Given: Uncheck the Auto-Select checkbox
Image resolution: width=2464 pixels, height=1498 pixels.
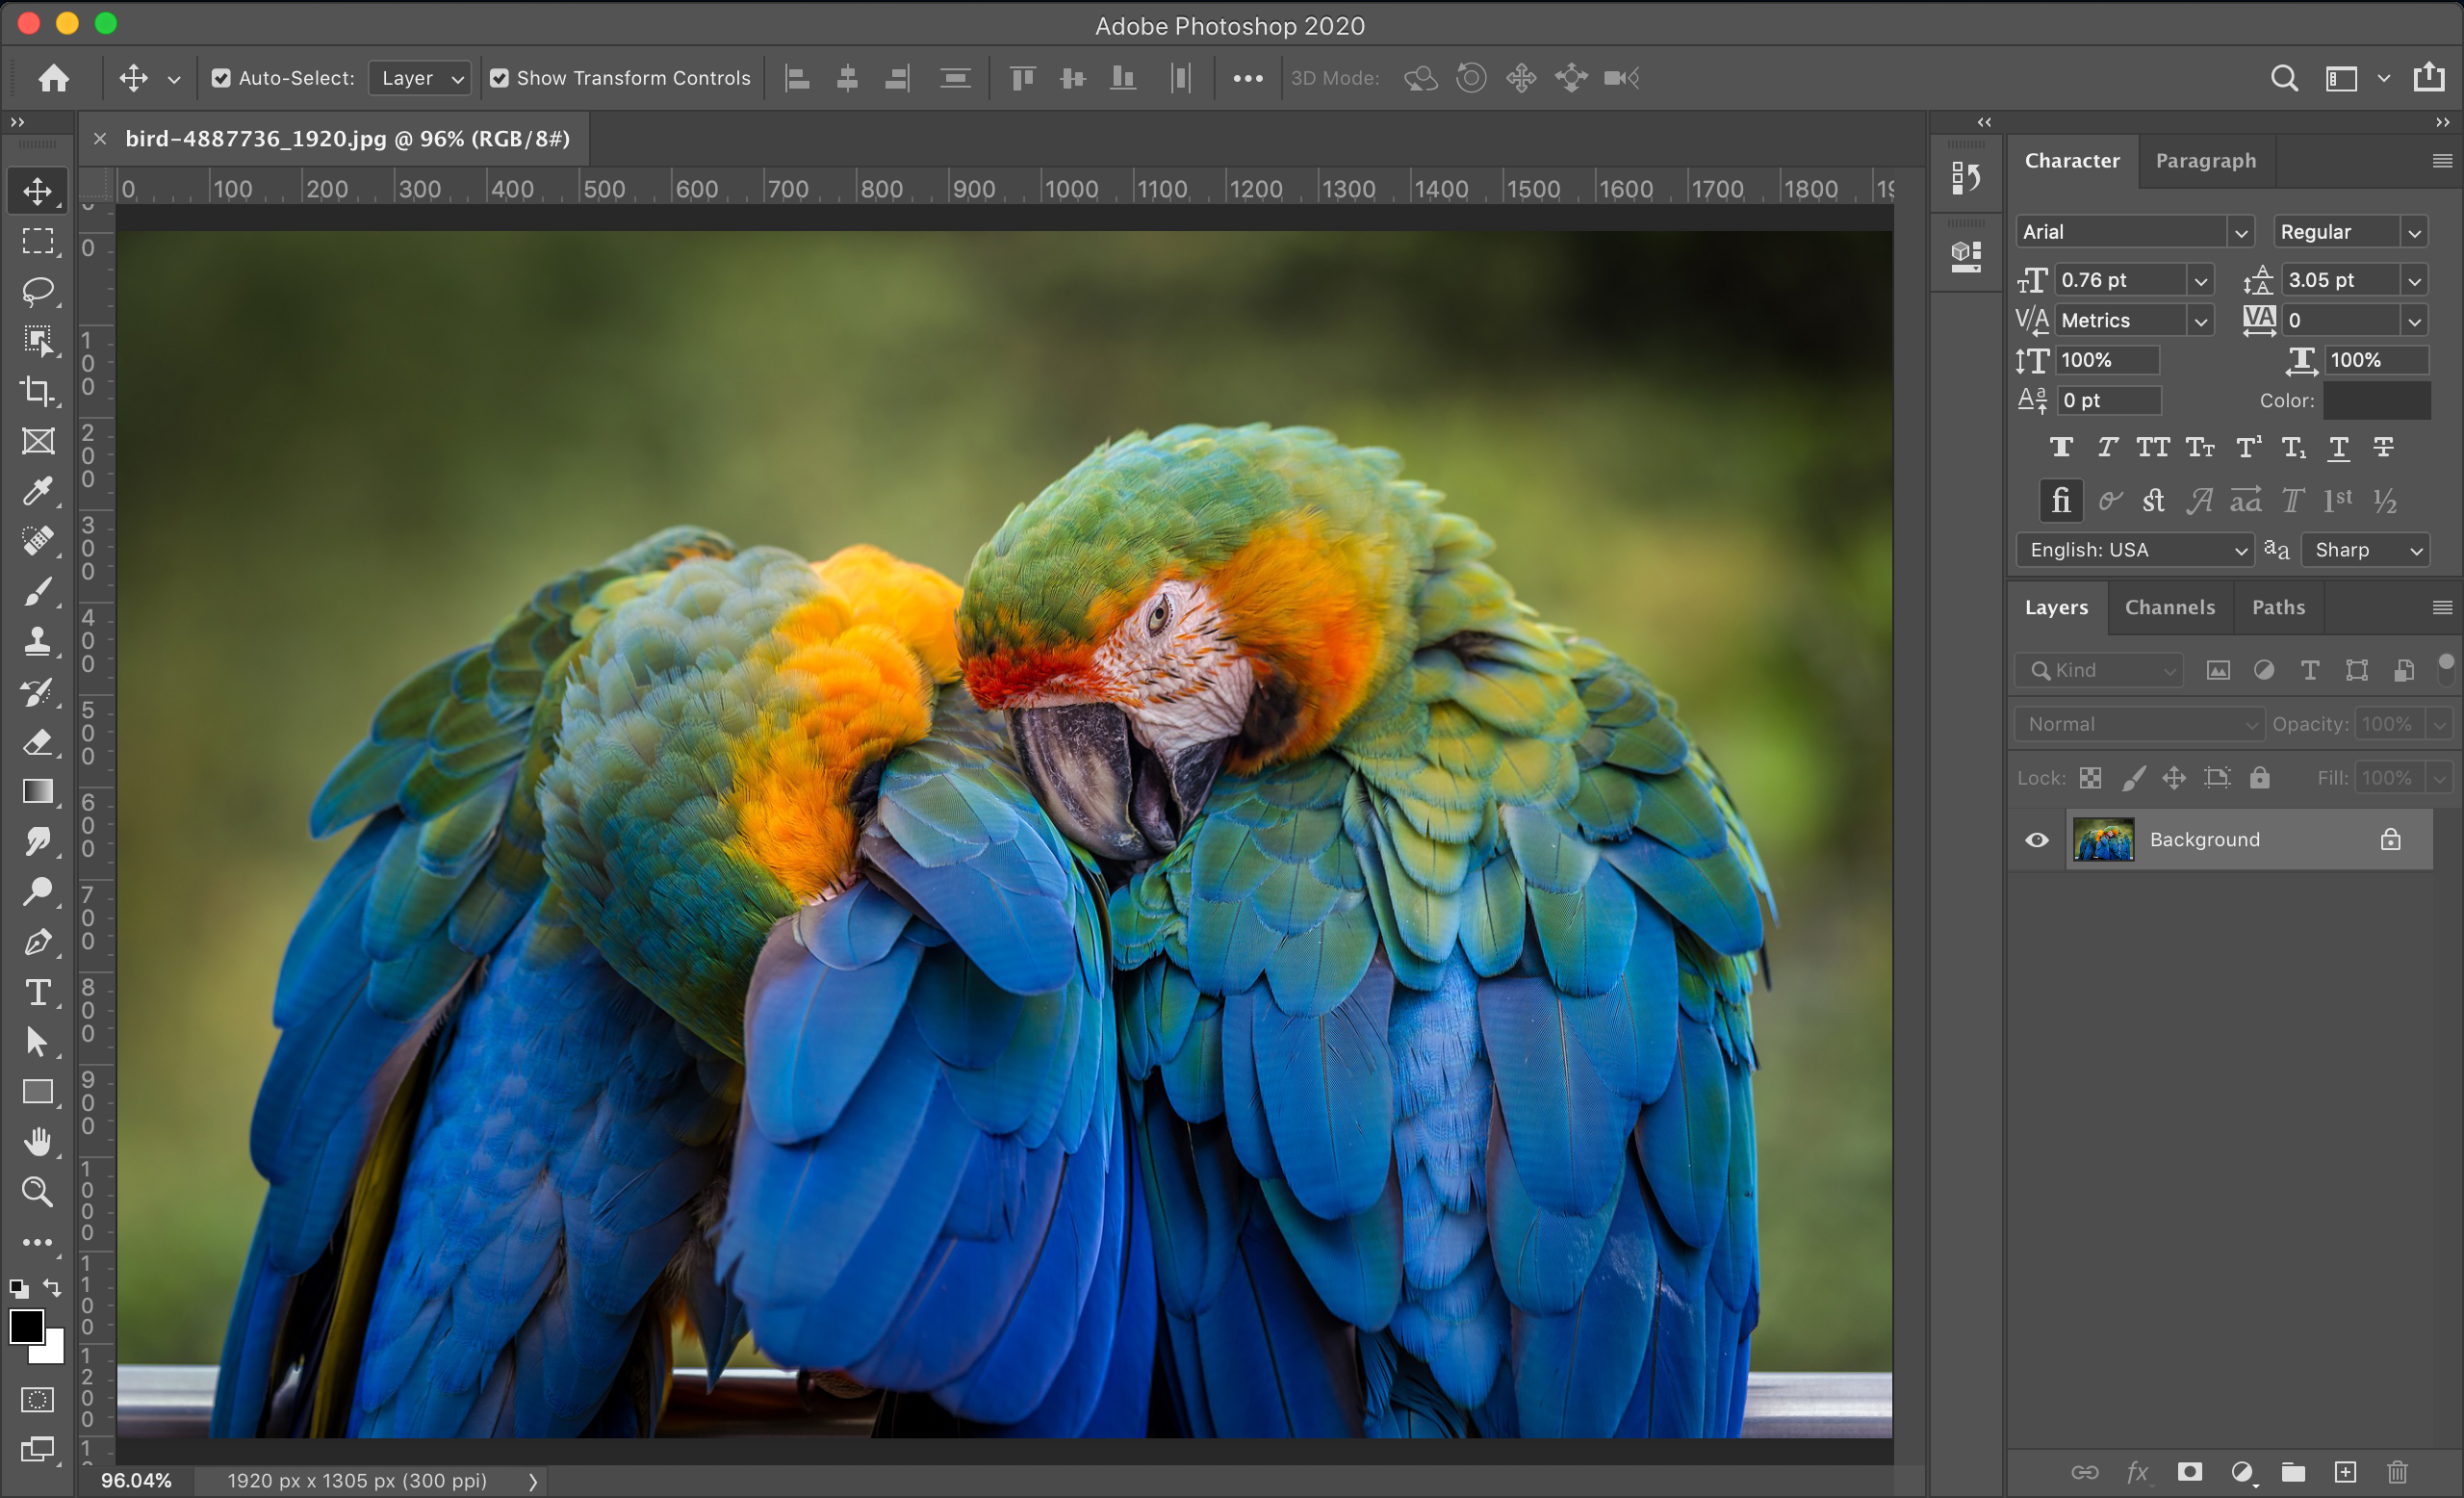Looking at the screenshot, I should click(221, 78).
